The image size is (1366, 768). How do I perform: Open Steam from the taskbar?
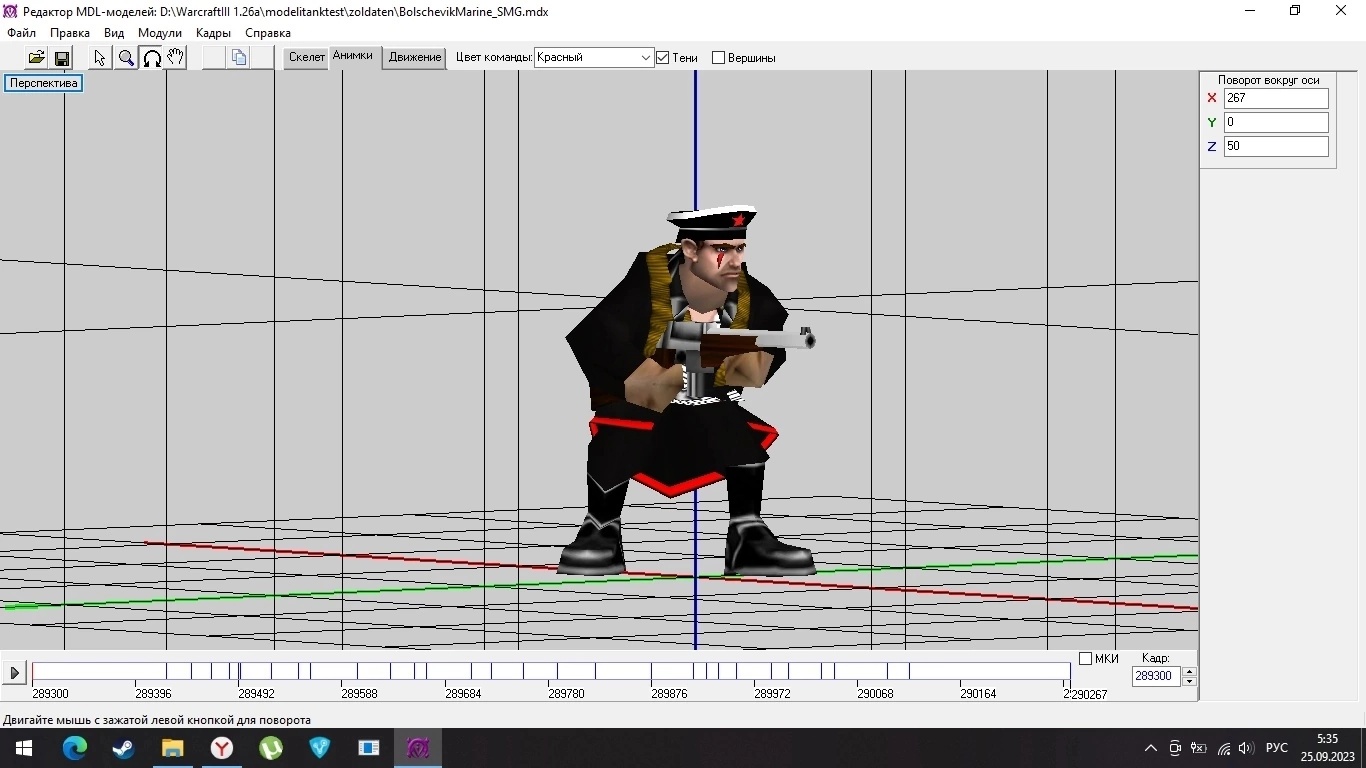pyautogui.click(x=123, y=748)
